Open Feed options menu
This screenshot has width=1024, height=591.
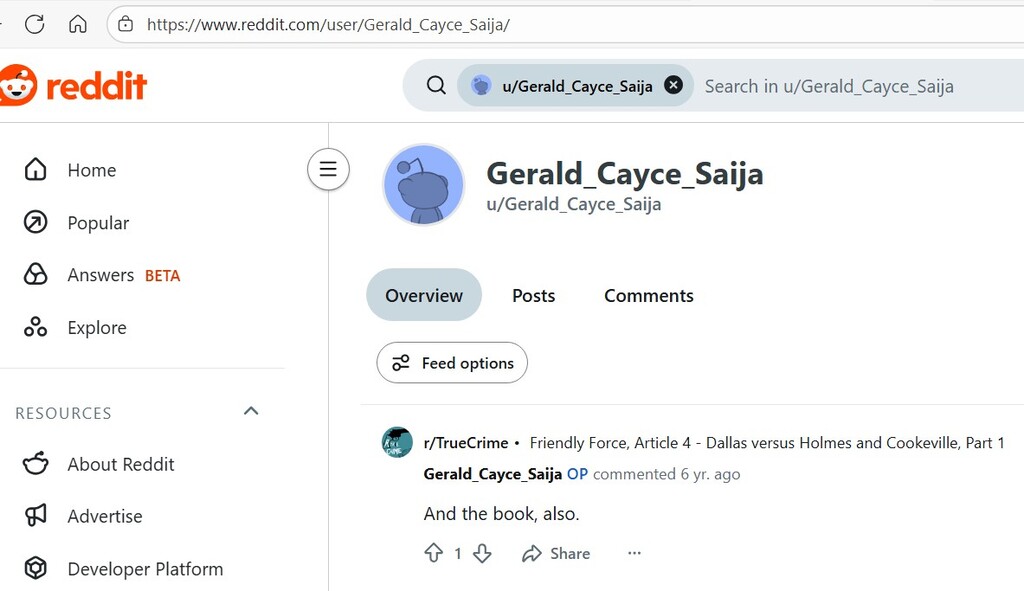pos(452,363)
